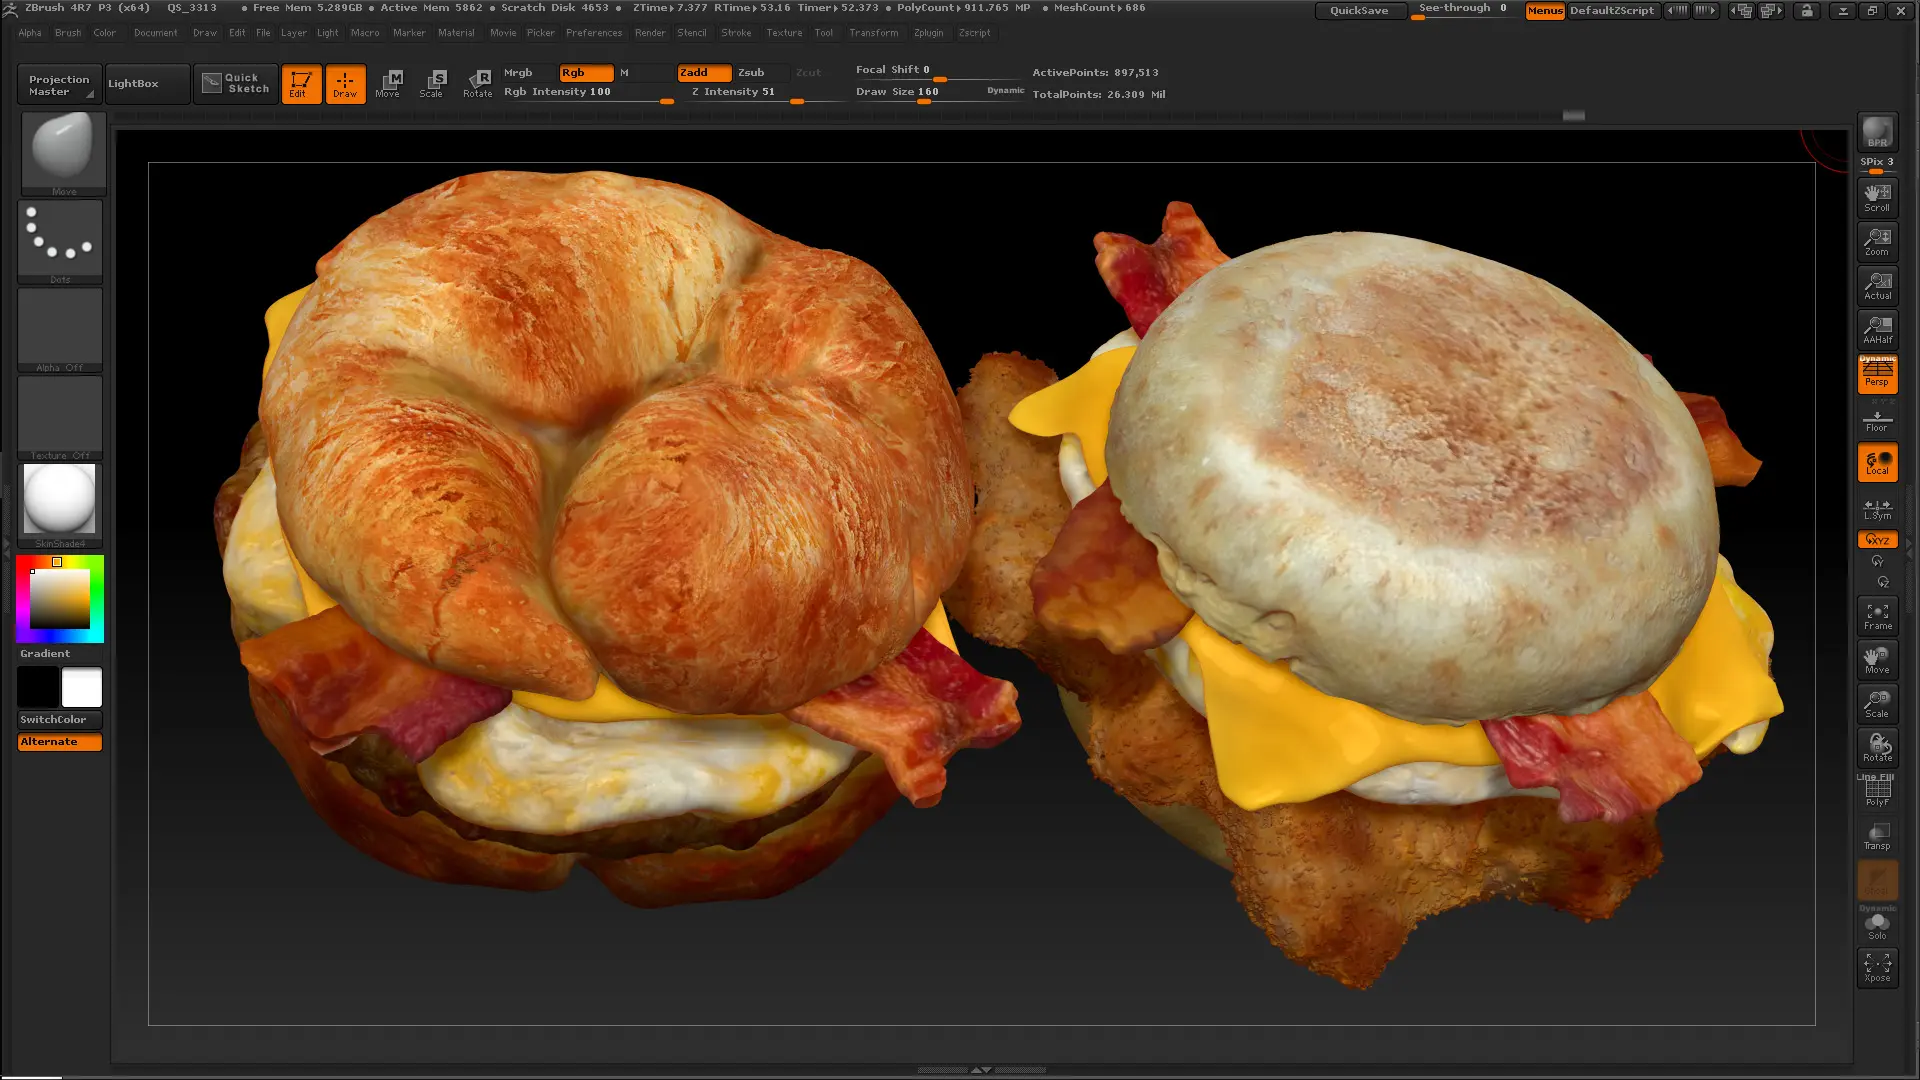The width and height of the screenshot is (1920, 1080).
Task: Open the Alpha menu
Action: pos(30,33)
